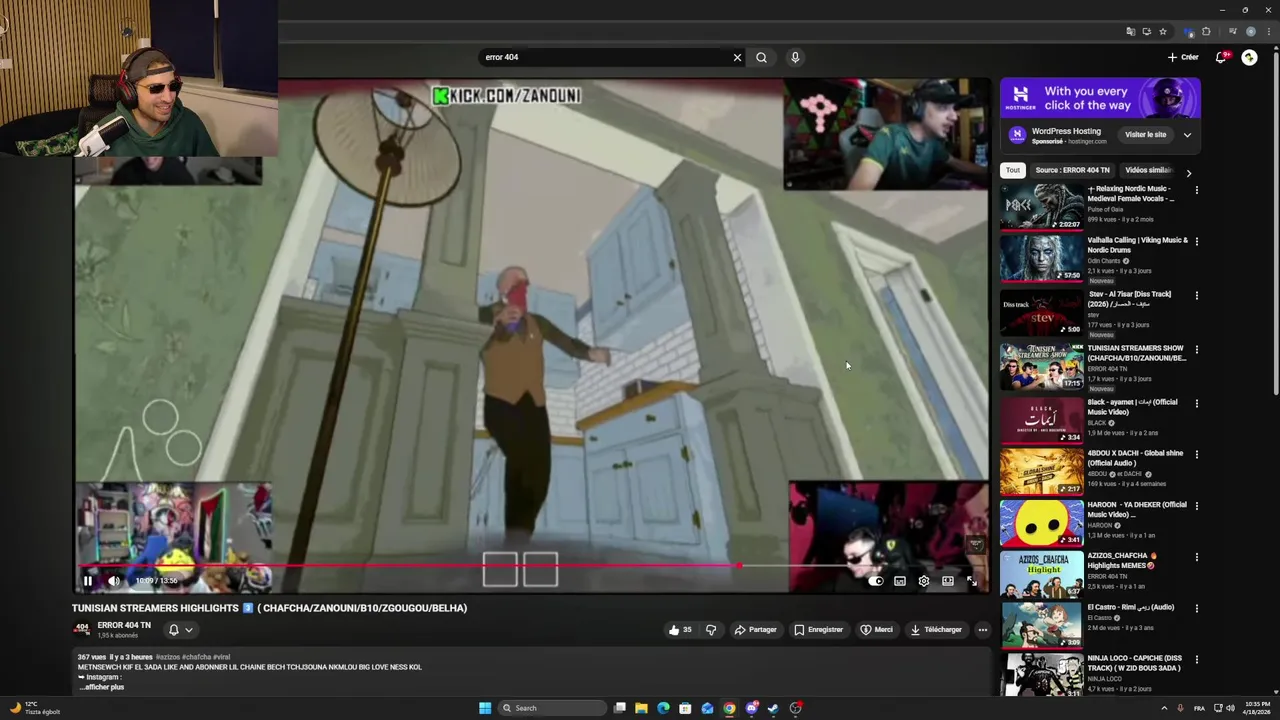The image size is (1280, 720).
Task: Open the YouTube account avatar menu
Action: click(x=1249, y=57)
